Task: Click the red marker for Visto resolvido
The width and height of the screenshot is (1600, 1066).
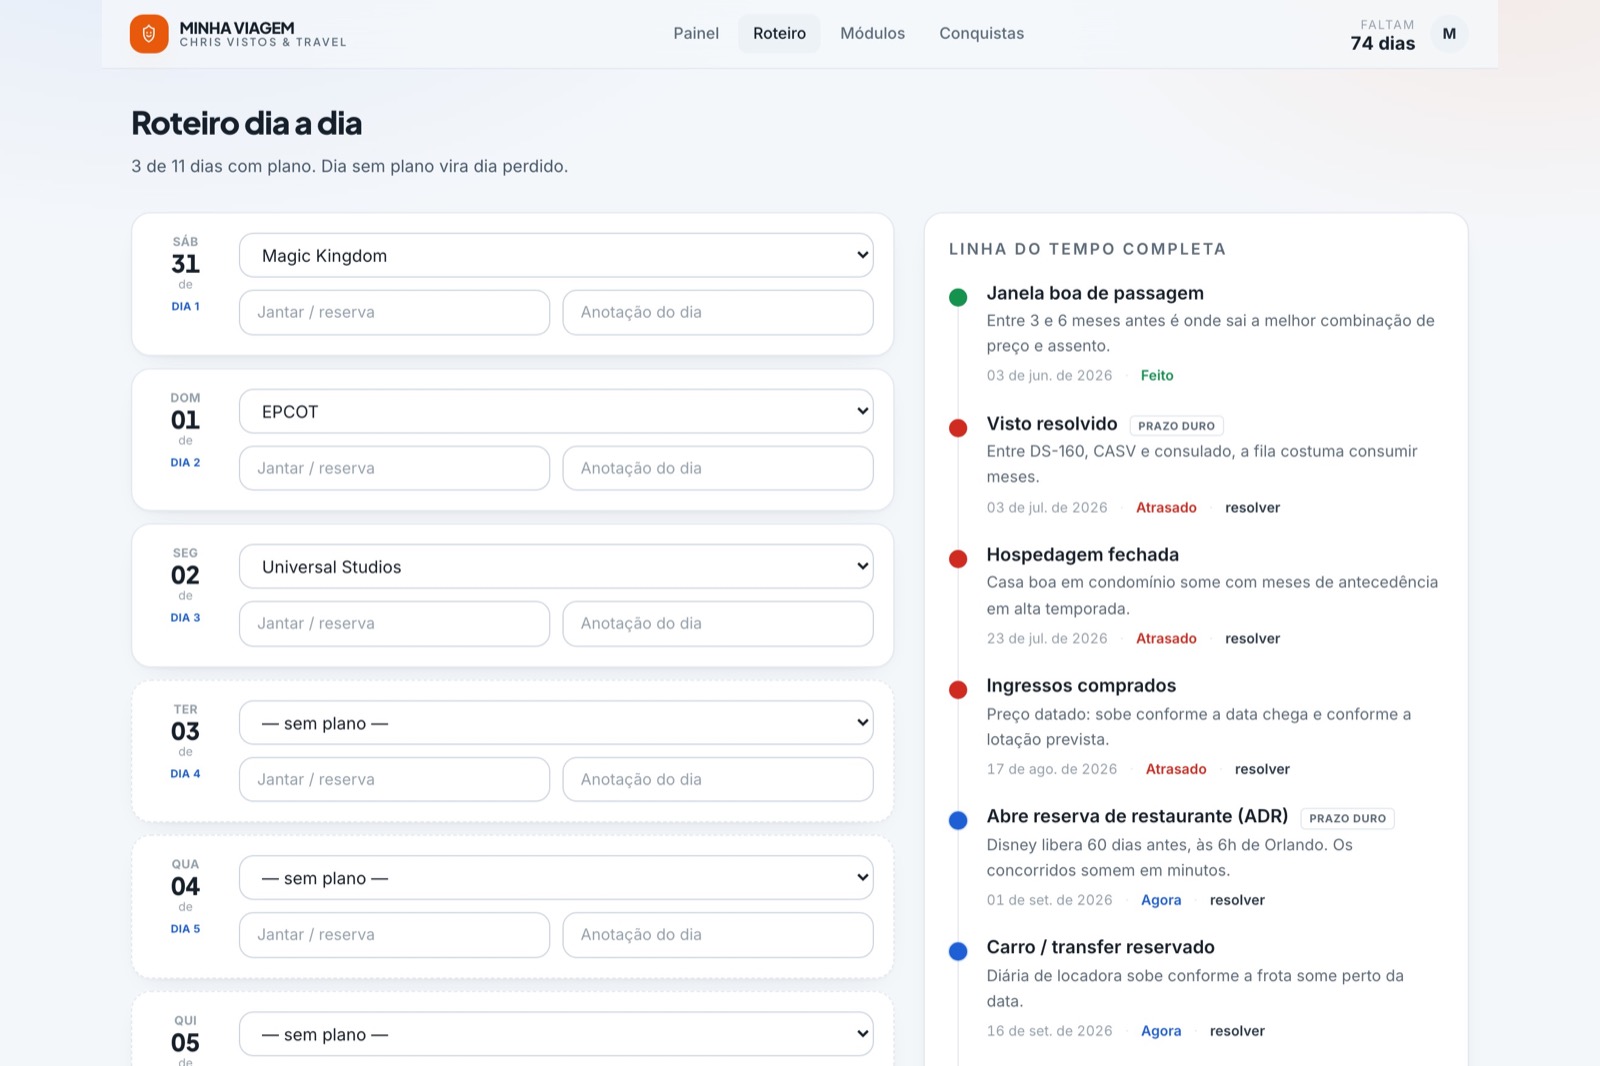Action: click(x=958, y=428)
